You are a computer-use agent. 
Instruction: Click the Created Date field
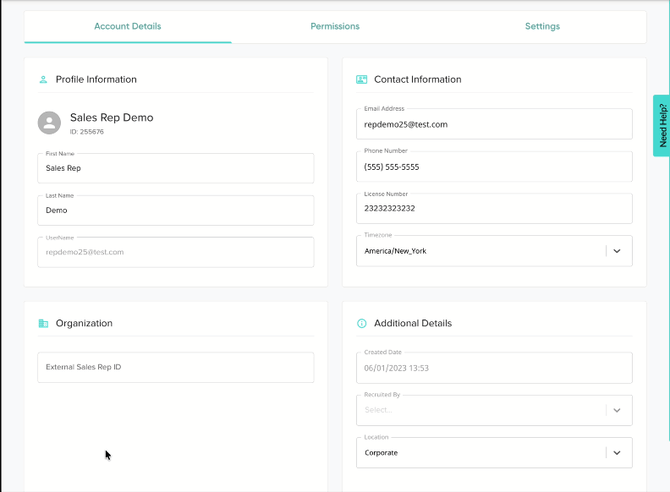pyautogui.click(x=494, y=368)
